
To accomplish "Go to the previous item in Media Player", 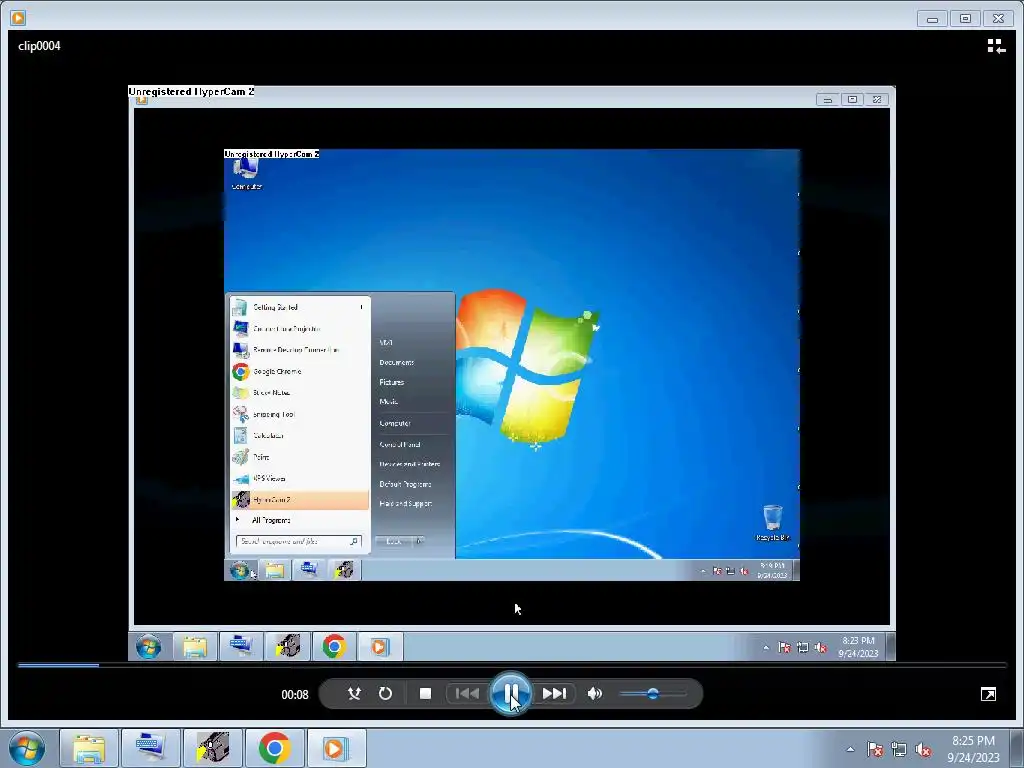I will tap(466, 694).
